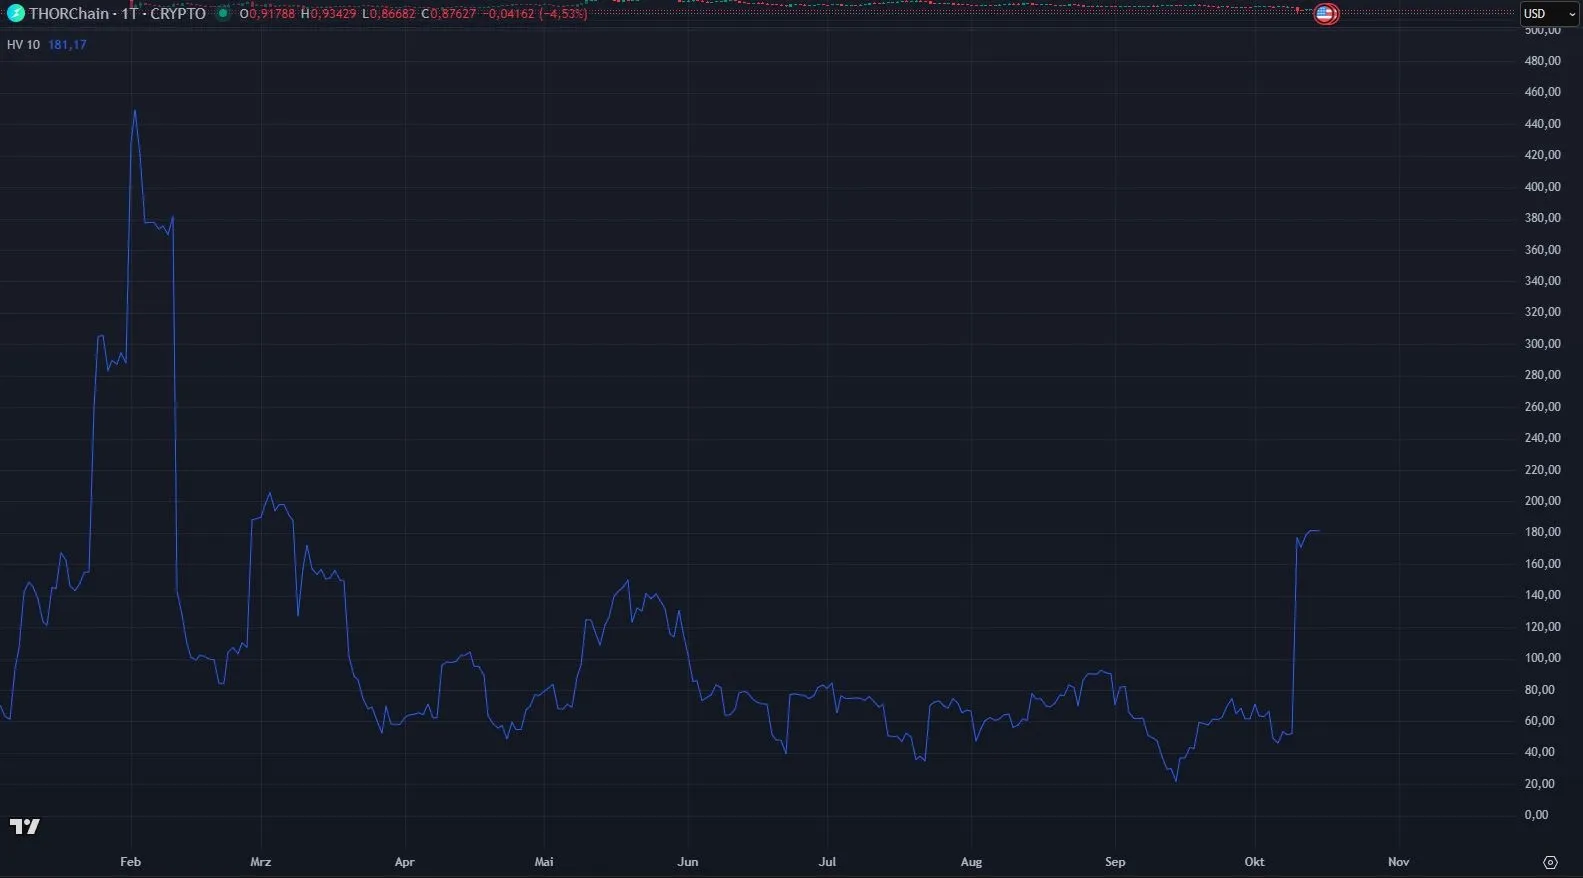Click the Mrz label on time axis
Viewport: 1583px width, 878px height.
[260, 862]
